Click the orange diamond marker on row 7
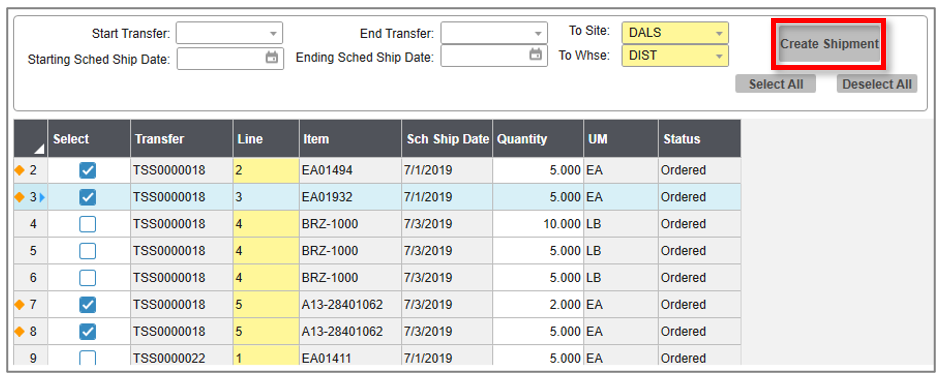 (20, 305)
